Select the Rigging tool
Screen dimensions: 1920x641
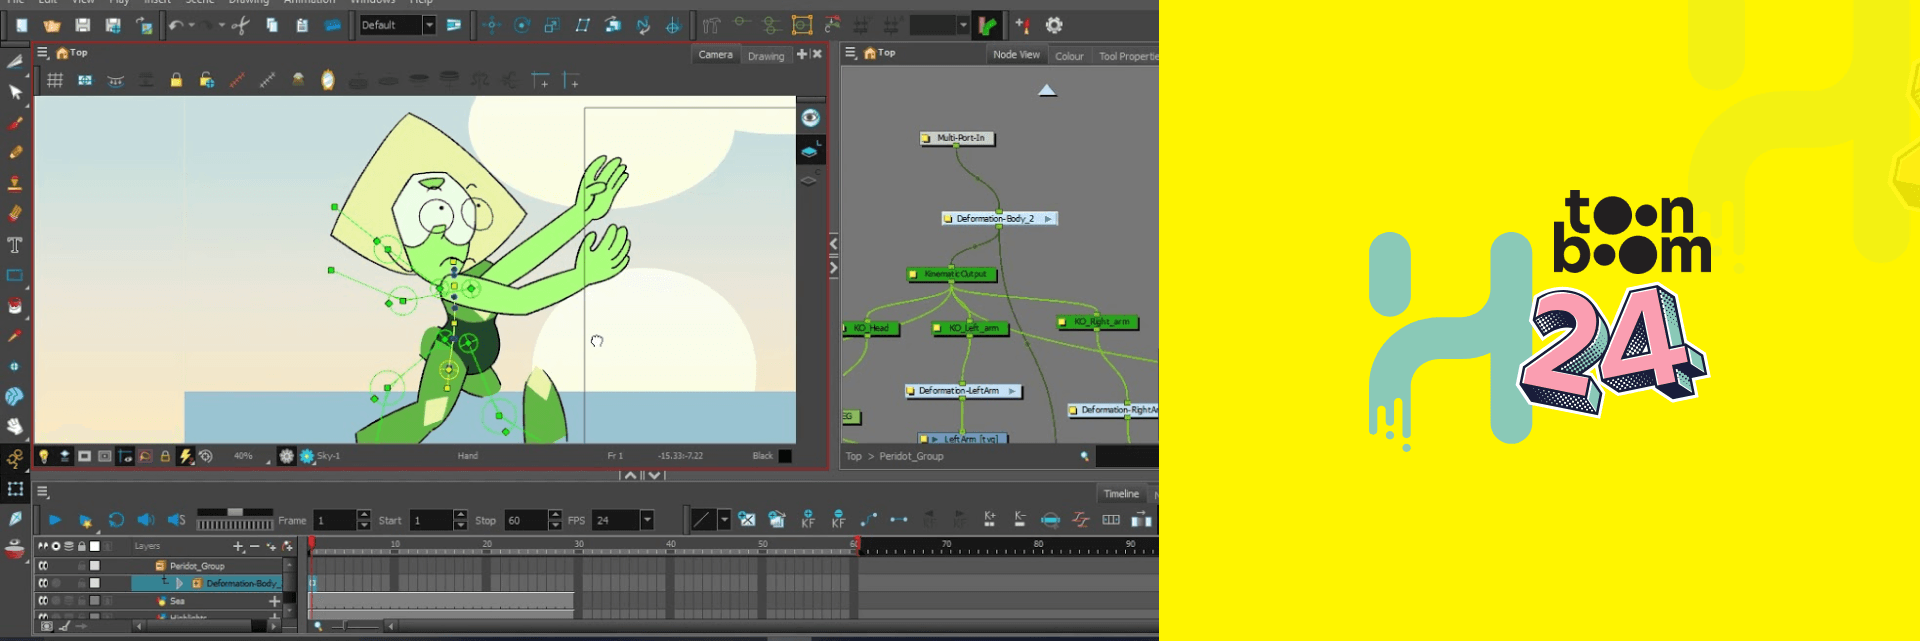(x=710, y=25)
